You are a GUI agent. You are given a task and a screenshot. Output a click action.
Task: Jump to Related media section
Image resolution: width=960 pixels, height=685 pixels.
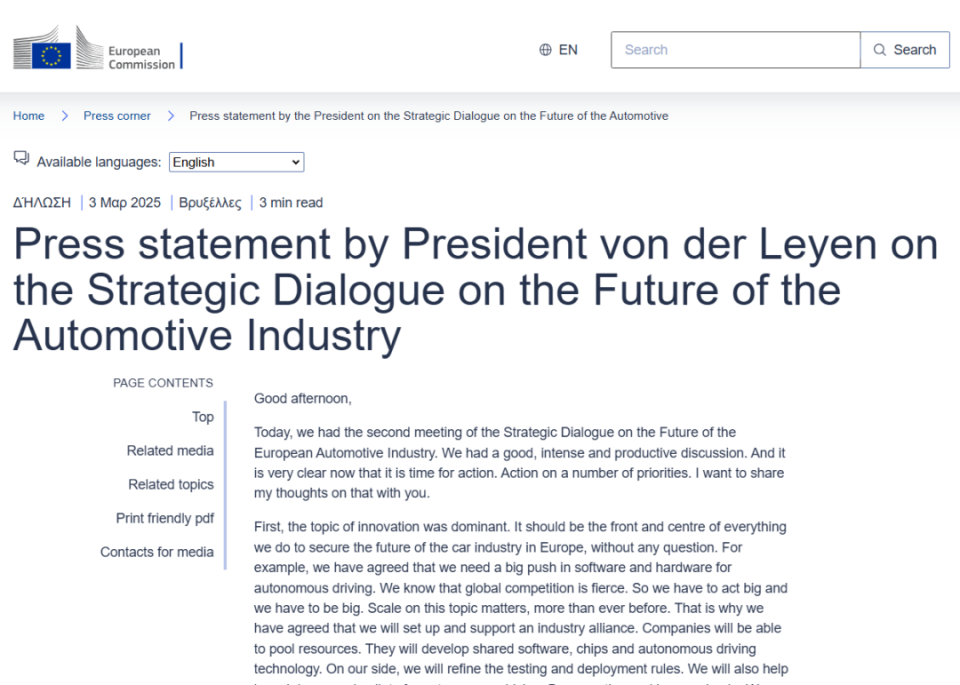170,451
